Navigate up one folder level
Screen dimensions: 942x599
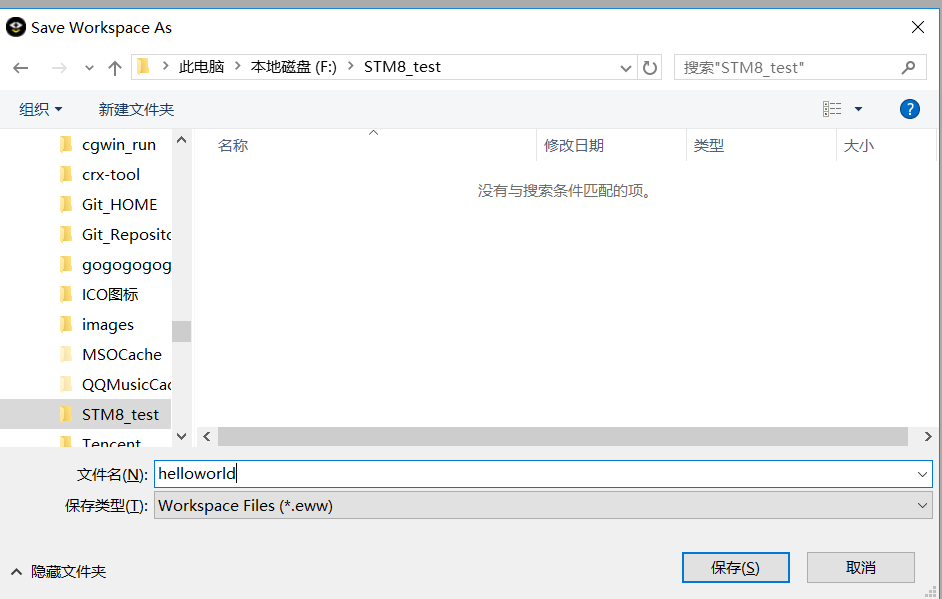tap(115, 66)
